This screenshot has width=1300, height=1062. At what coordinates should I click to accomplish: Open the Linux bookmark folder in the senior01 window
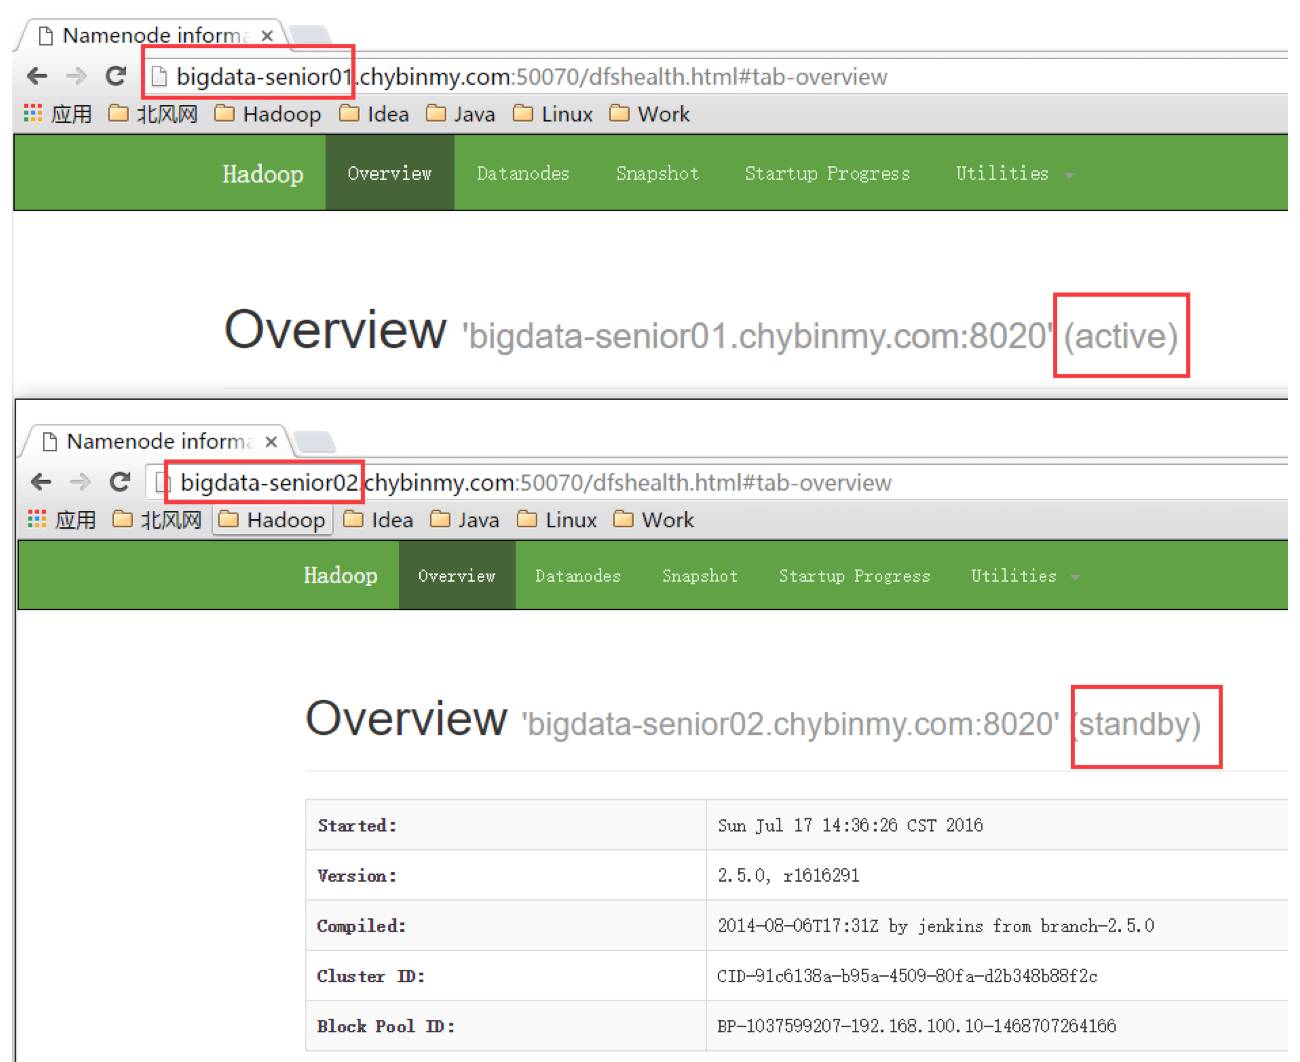point(553,114)
